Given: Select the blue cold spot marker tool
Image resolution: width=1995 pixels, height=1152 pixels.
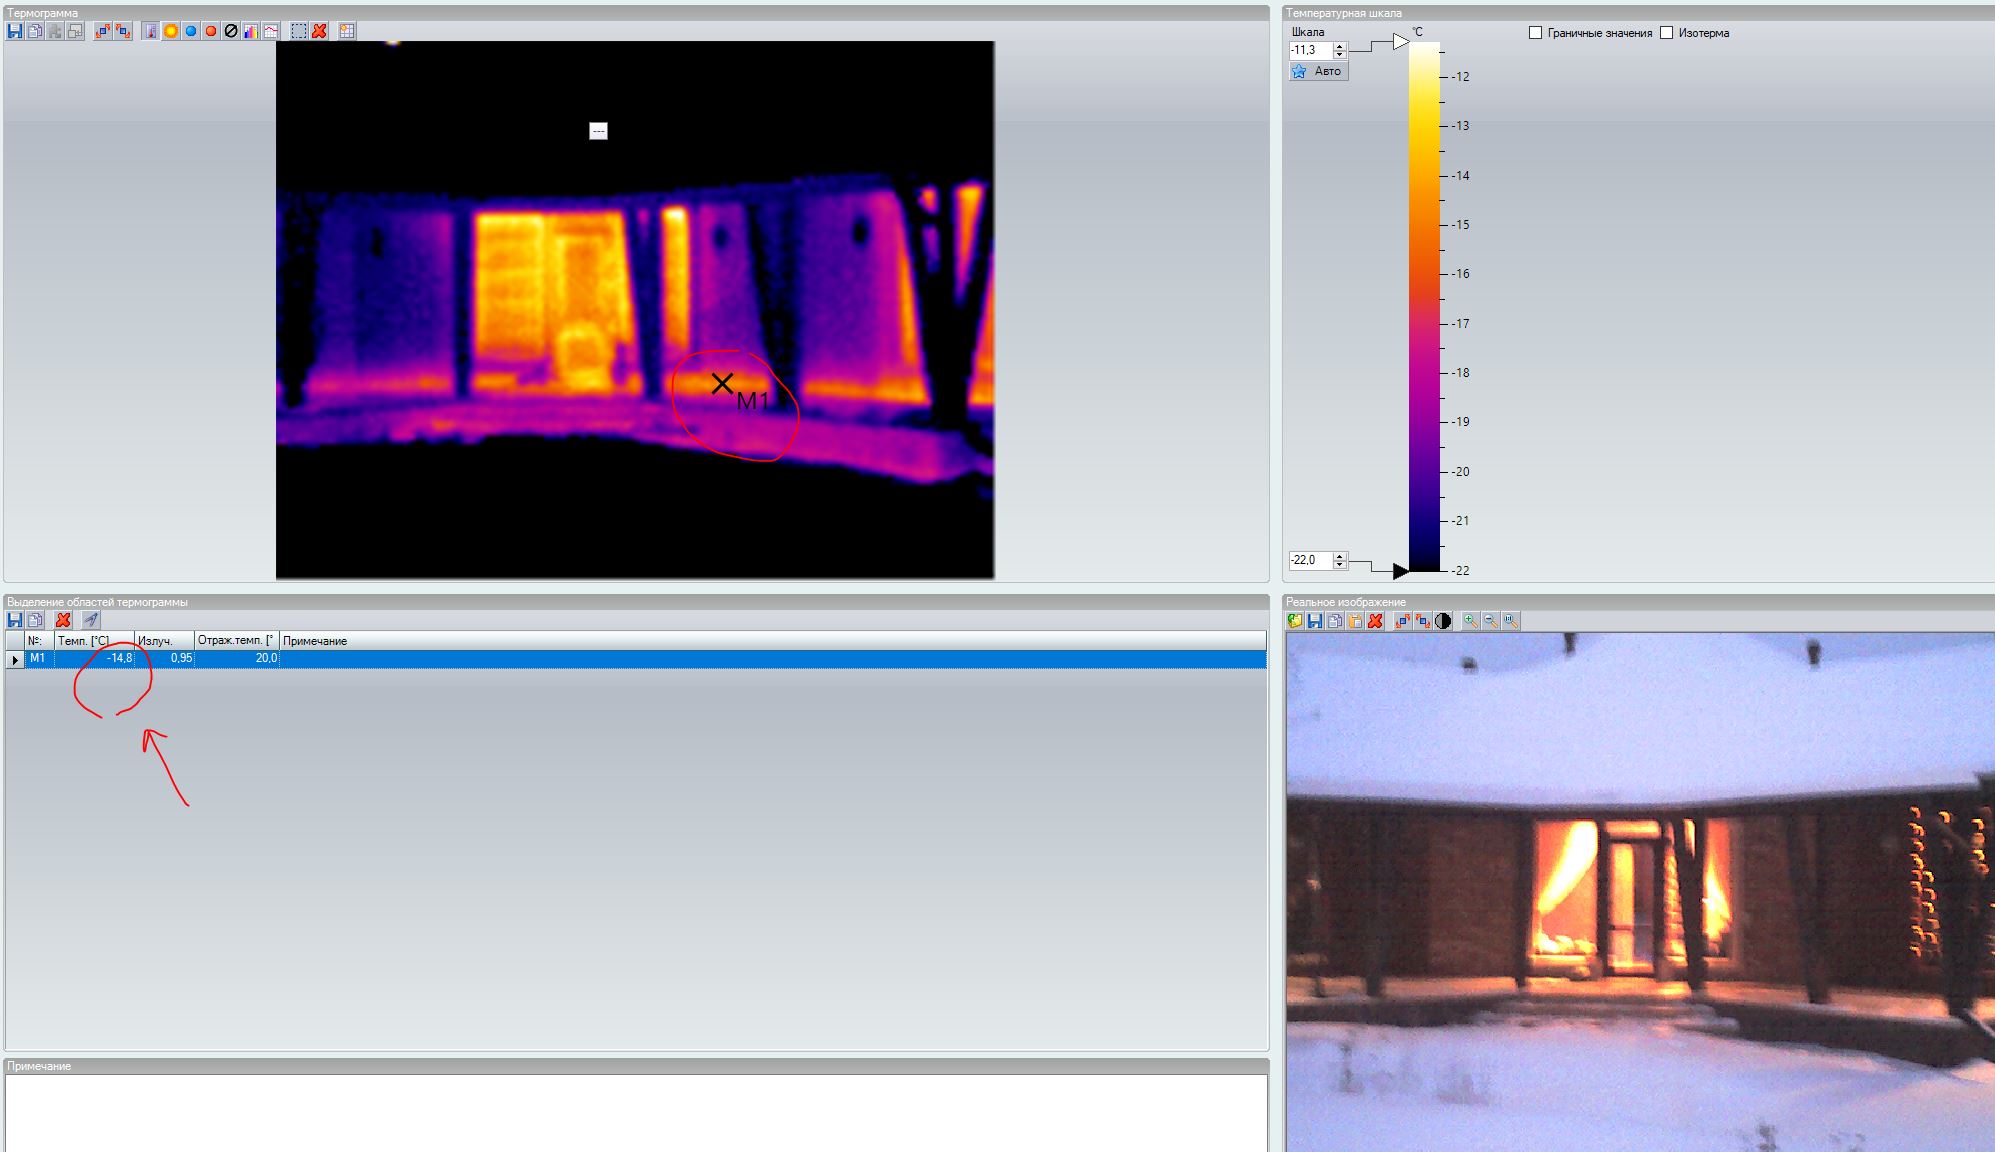Looking at the screenshot, I should 191,31.
